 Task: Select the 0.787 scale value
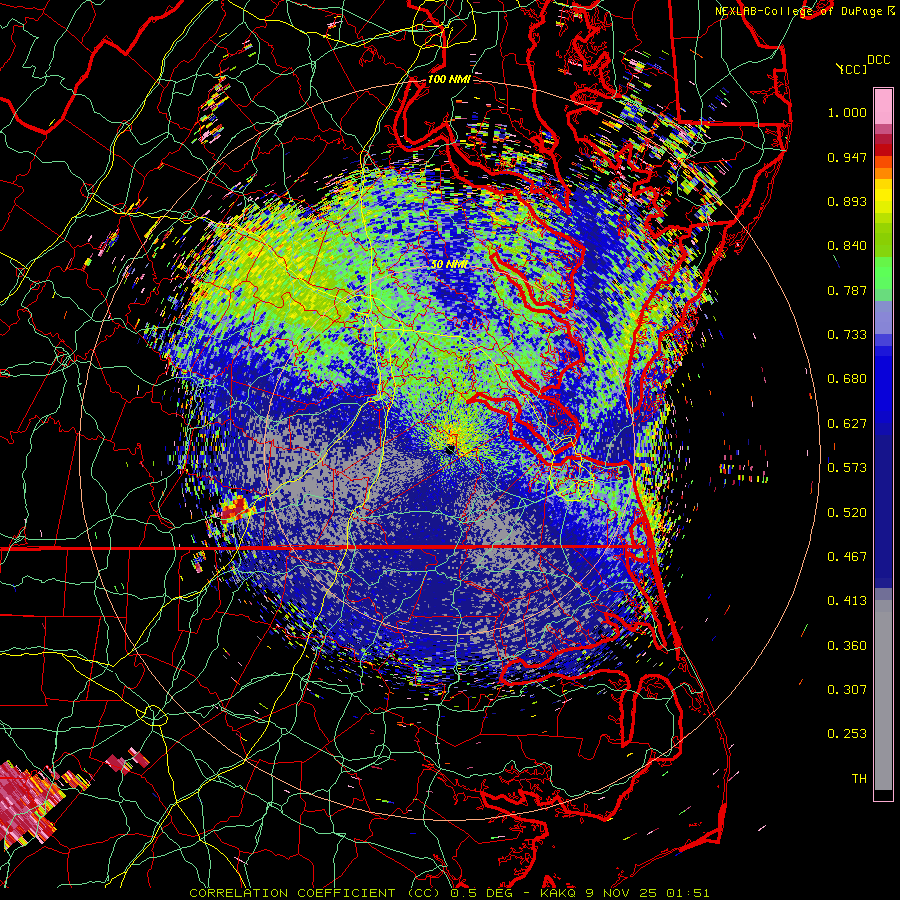(x=847, y=290)
